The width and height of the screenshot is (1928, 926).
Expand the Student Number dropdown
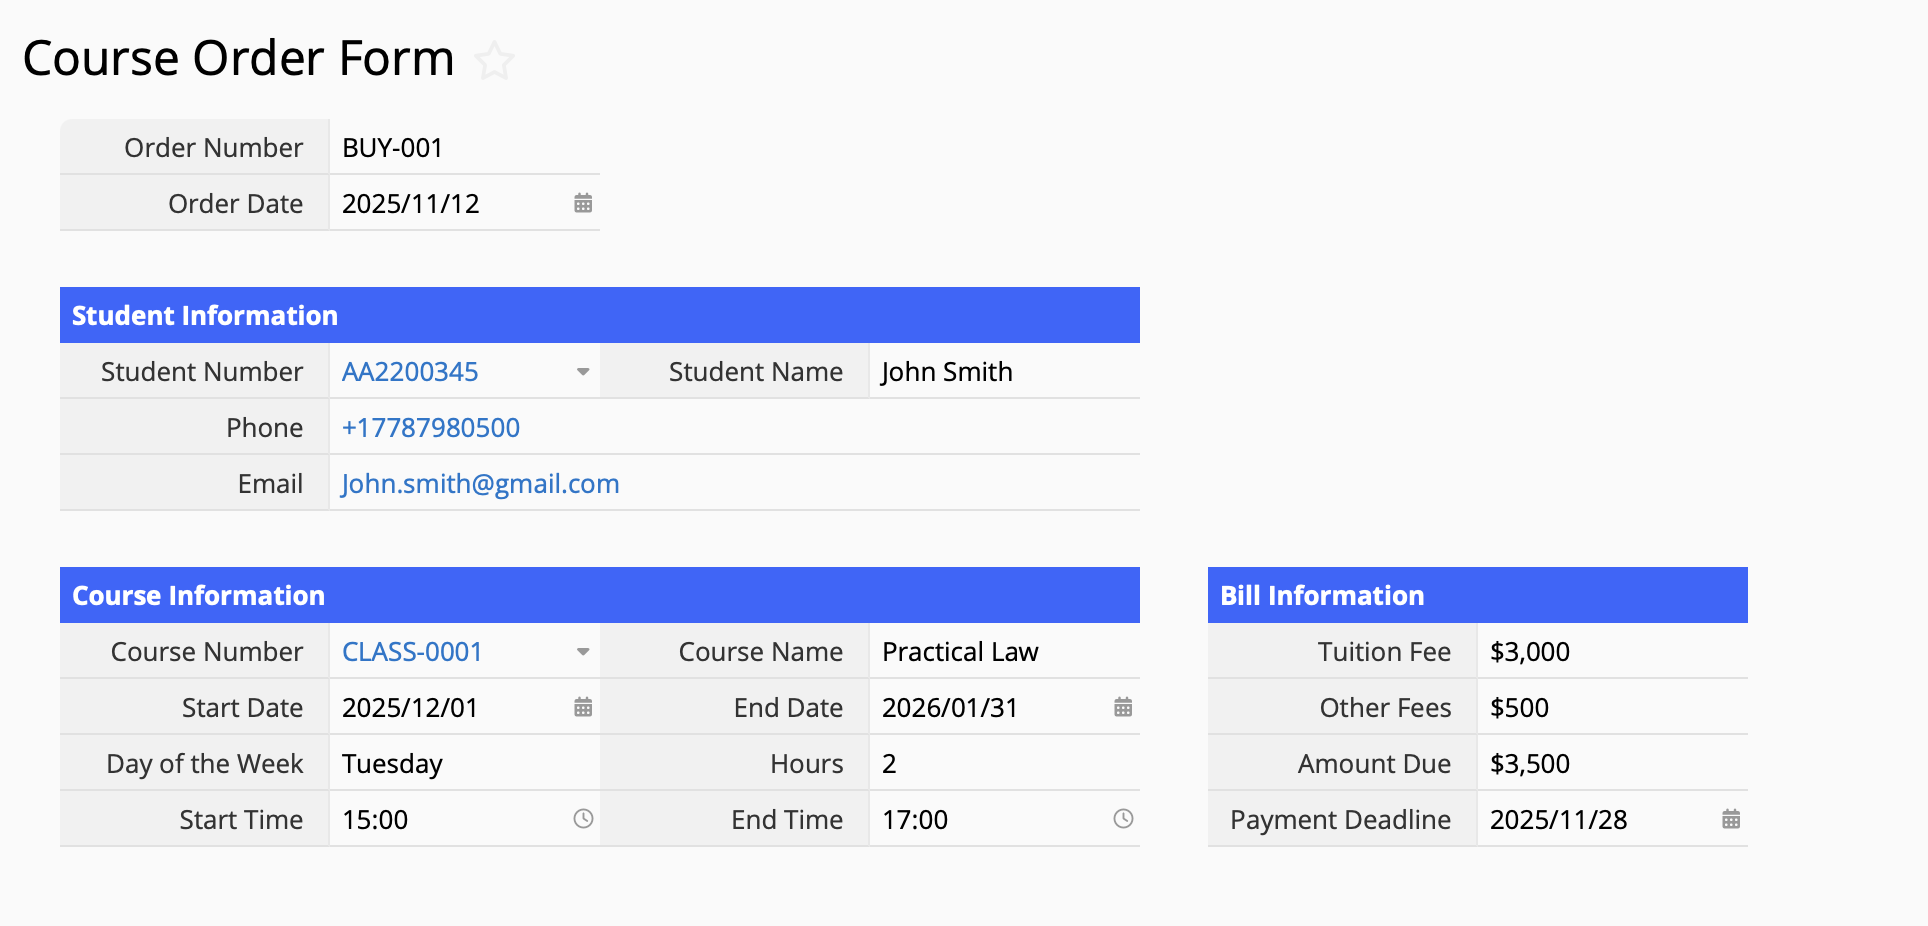tap(583, 372)
